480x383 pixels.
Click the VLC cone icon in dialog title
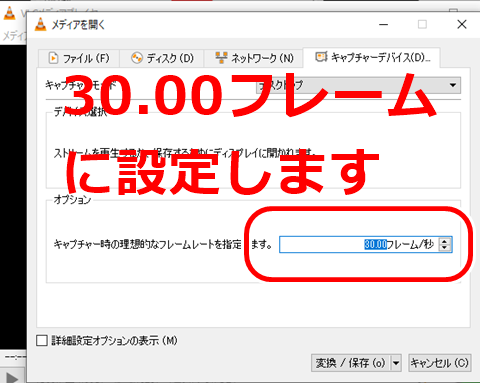click(x=41, y=24)
